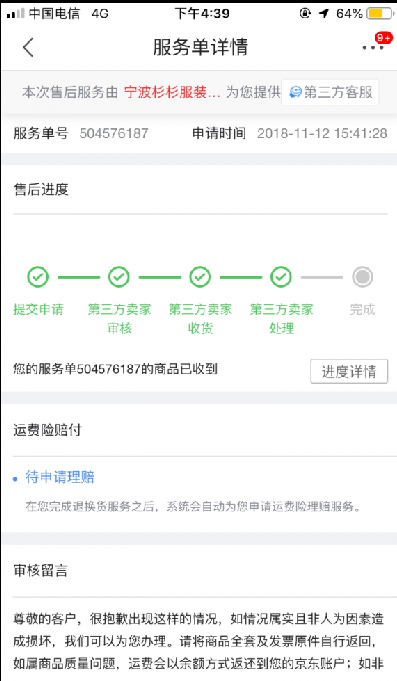Tap the 售后进度 section header

tap(41, 189)
